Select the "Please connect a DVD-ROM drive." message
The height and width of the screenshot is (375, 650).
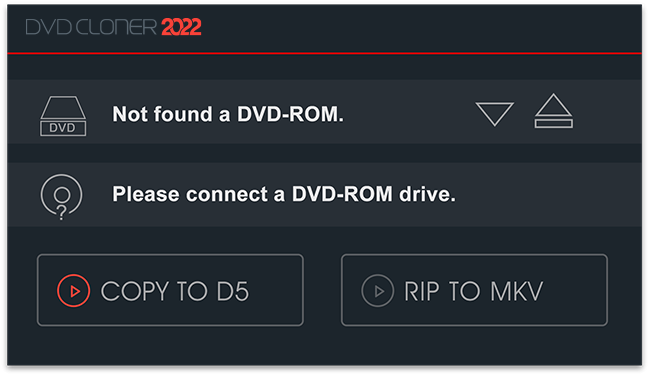284,194
